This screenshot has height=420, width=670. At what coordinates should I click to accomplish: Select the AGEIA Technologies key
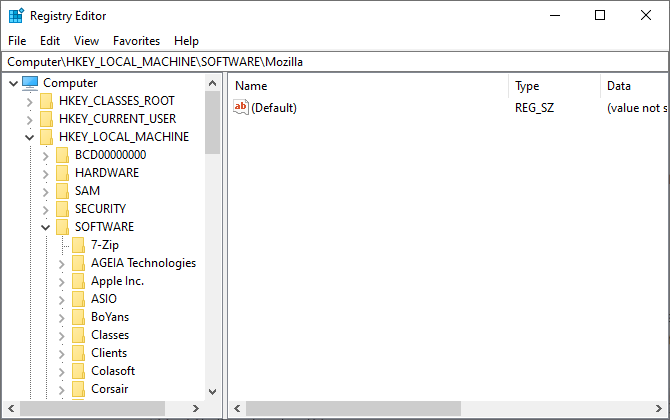[143, 263]
